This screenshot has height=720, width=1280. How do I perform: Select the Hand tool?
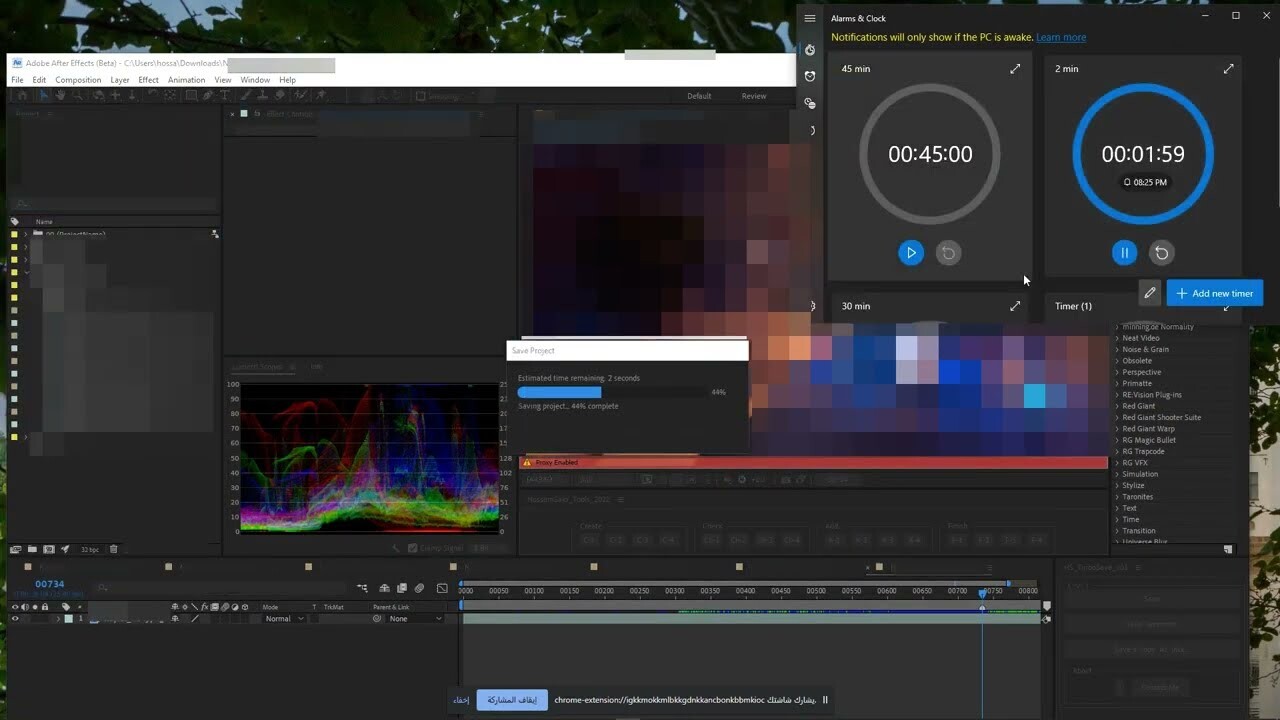pos(61,96)
